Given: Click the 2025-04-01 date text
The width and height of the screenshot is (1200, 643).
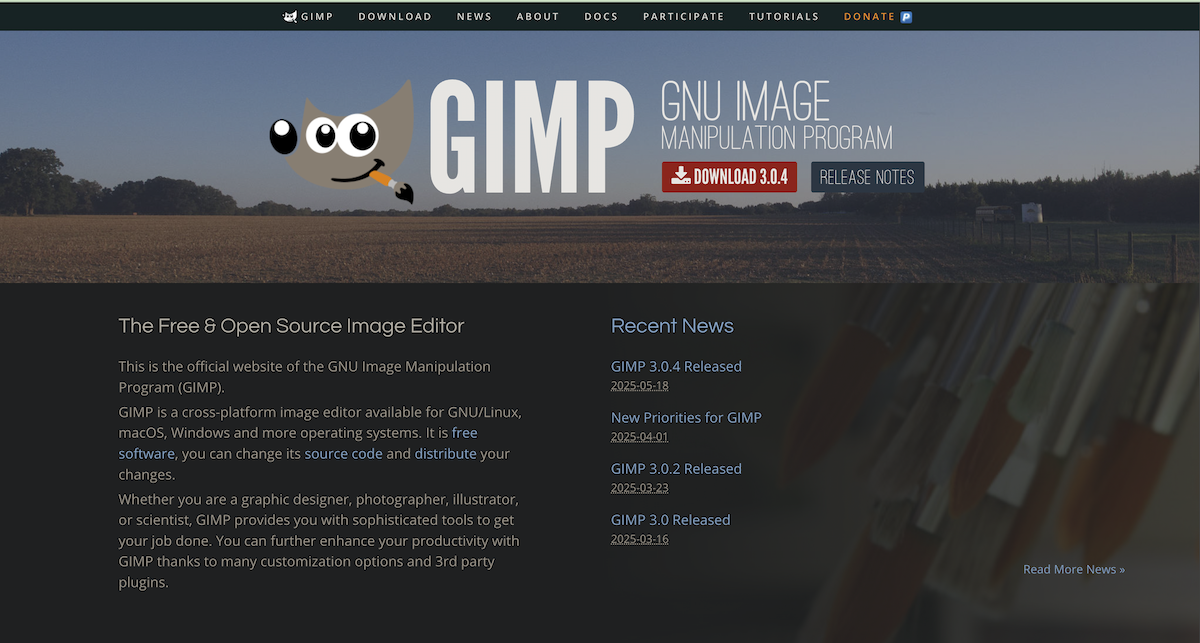Looking at the screenshot, I should [x=640, y=437].
